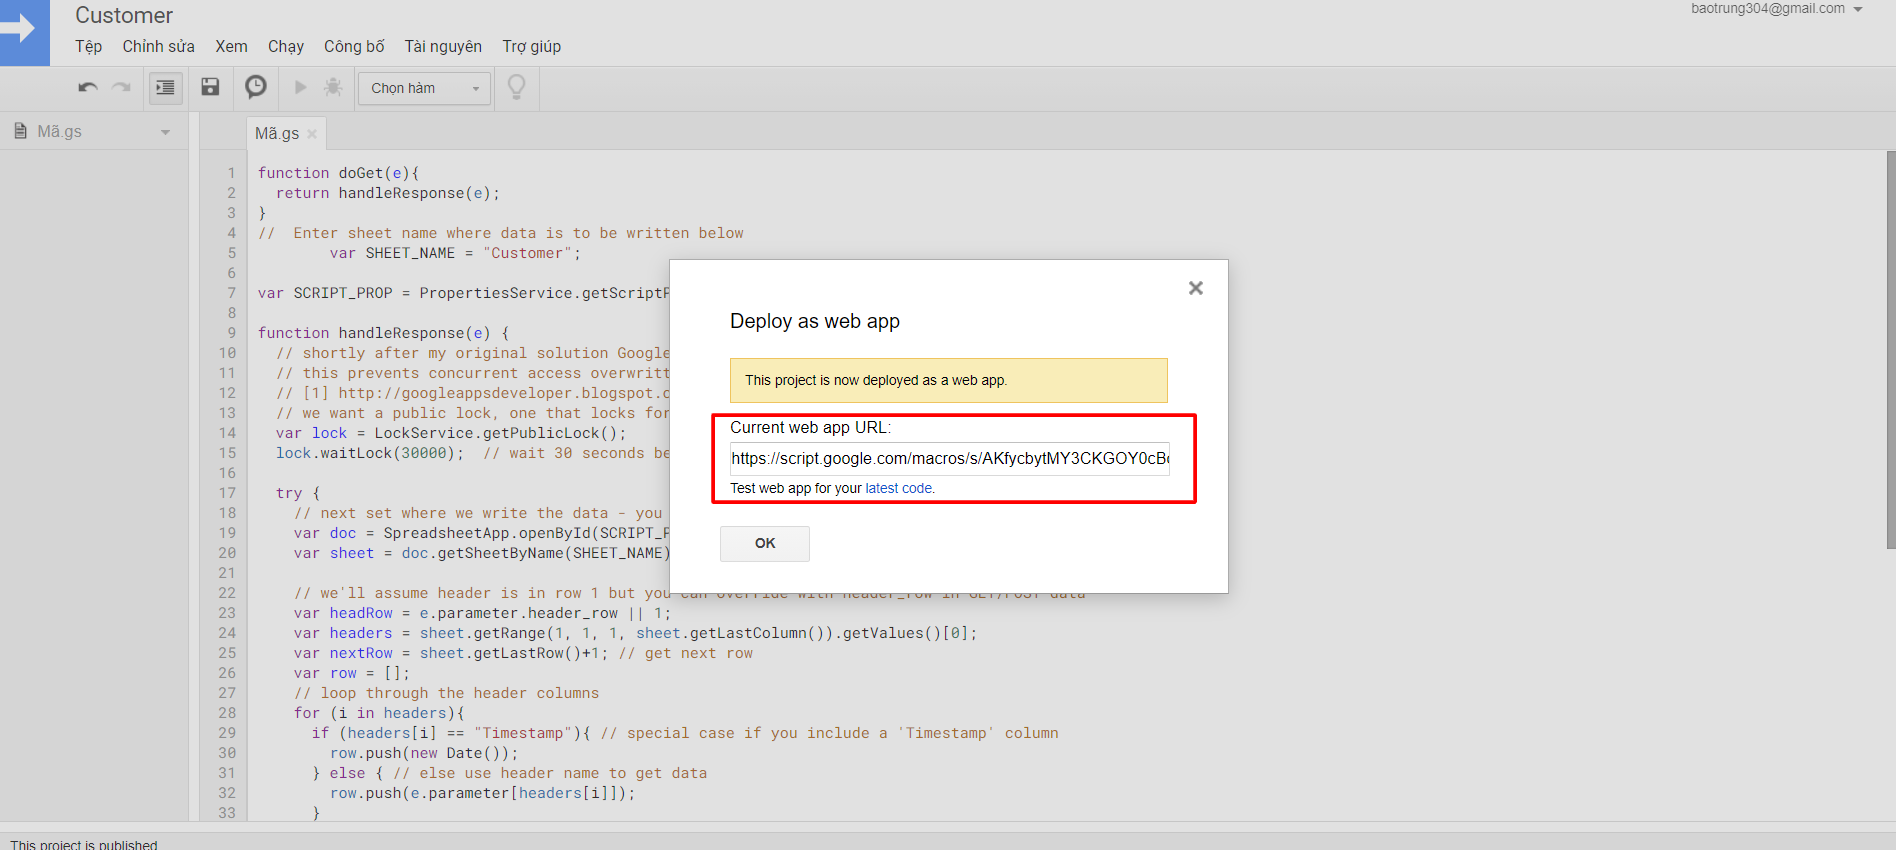
Task: Open the Chọn hàm function dropdown
Action: click(x=424, y=88)
